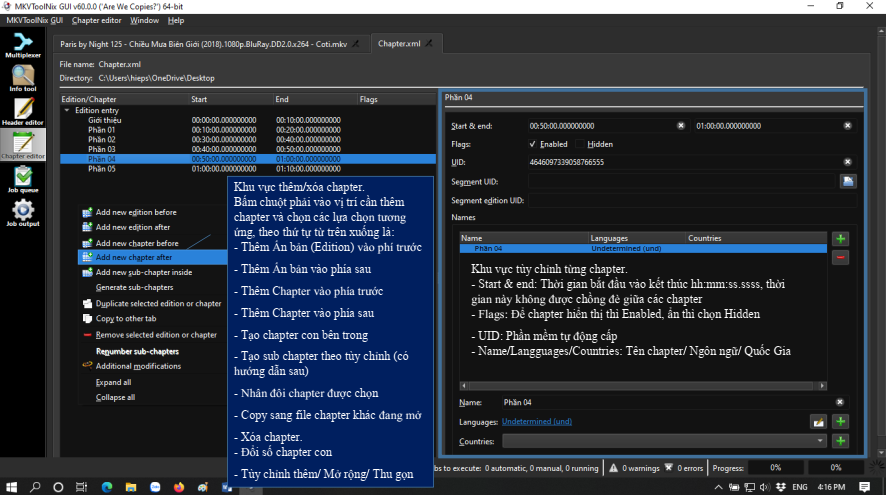886x495 pixels.
Task: Open the MKVToolNix GUI menu
Action: click(34, 20)
